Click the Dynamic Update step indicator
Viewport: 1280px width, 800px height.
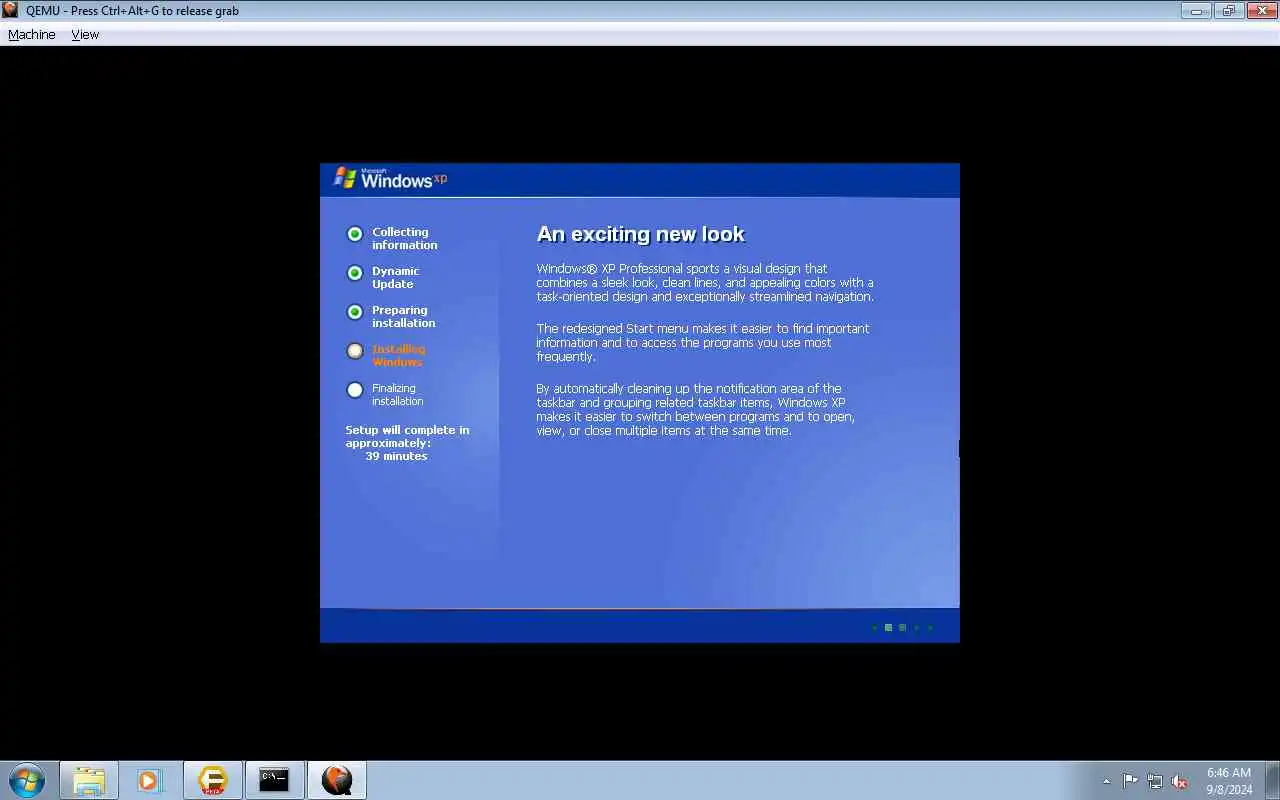click(355, 273)
